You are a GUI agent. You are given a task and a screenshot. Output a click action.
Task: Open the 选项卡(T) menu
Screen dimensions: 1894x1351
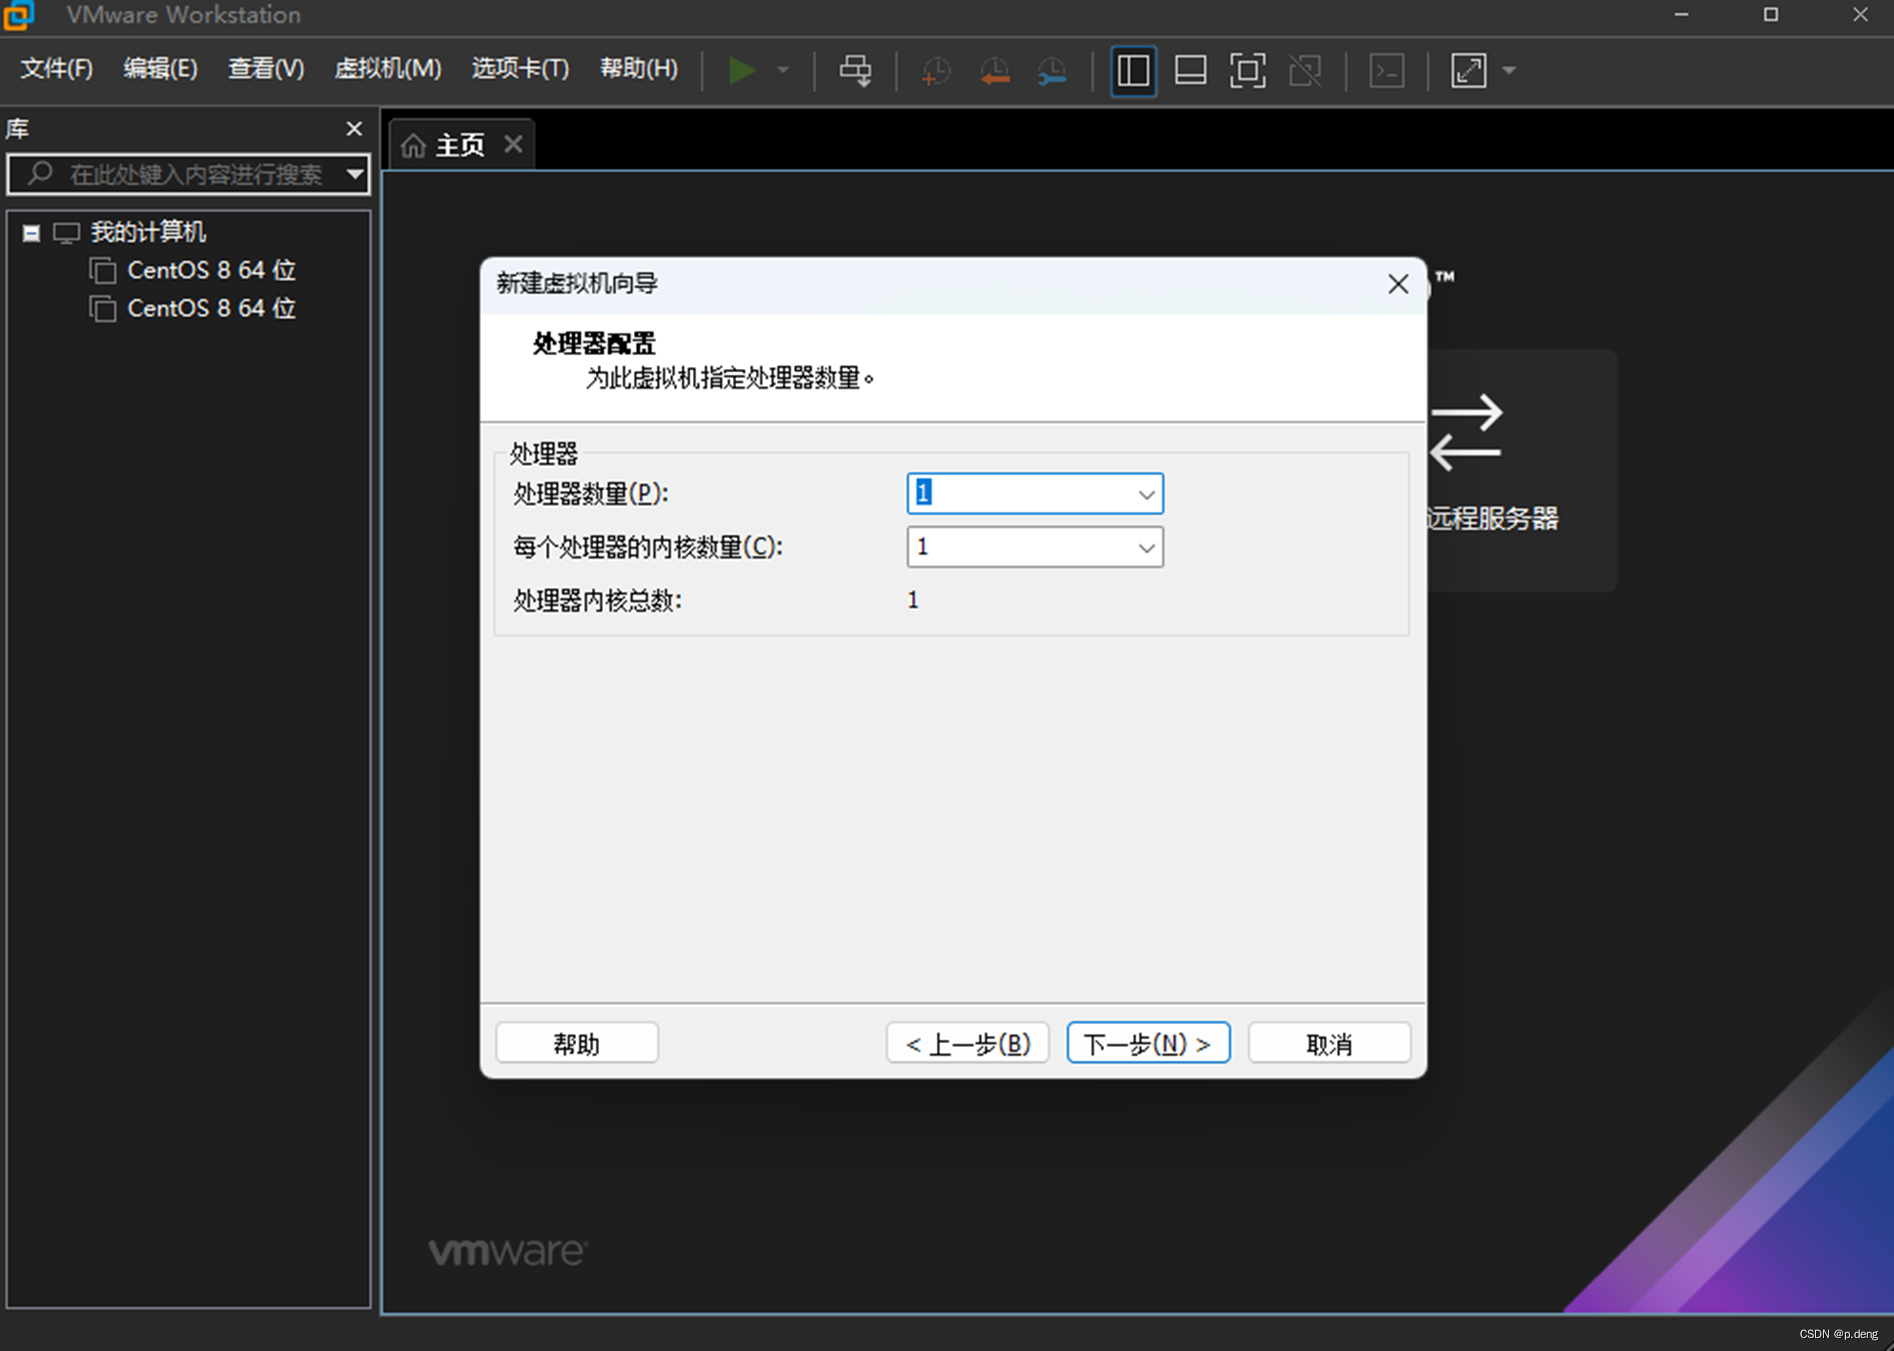click(x=520, y=68)
